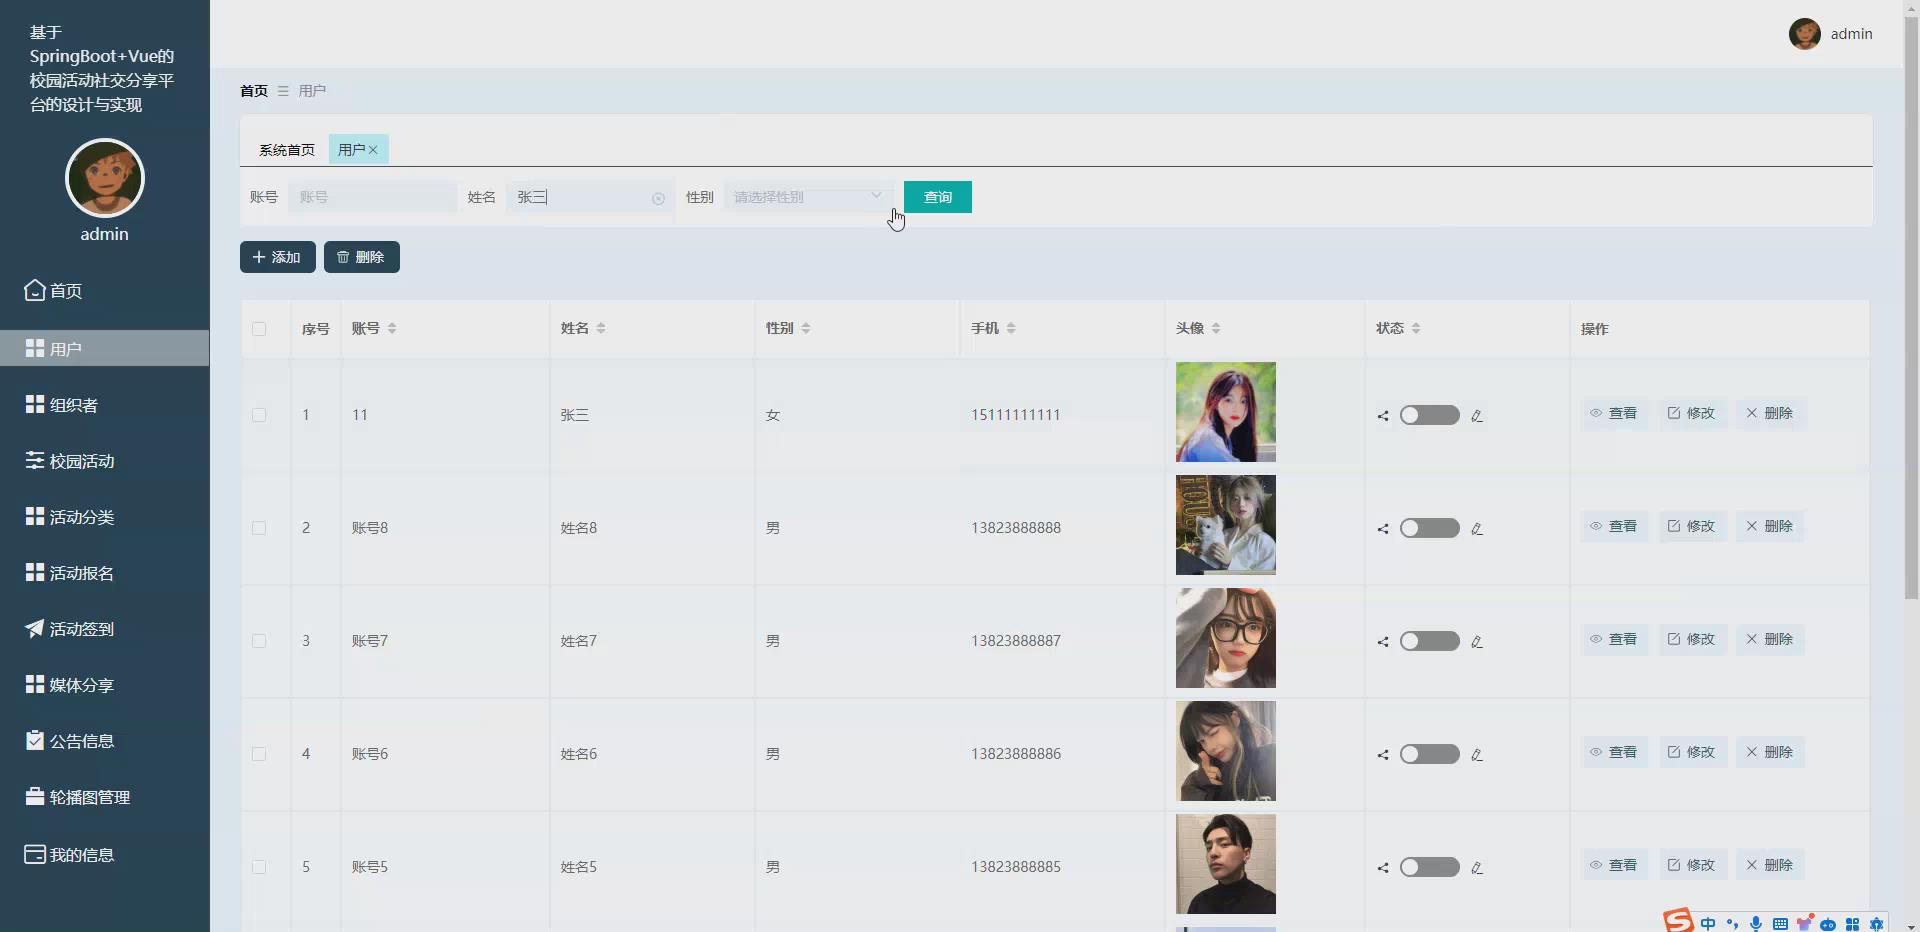Open 姓名7's avatar with glasses
The image size is (1920, 932).
pos(1226,638)
